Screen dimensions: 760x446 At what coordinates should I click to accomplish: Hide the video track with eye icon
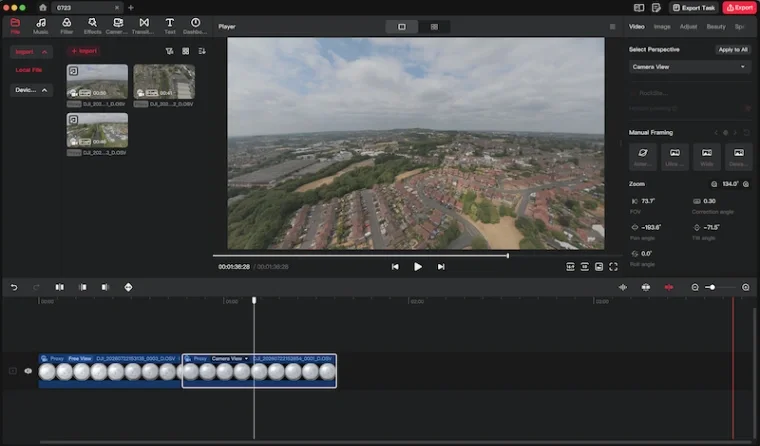coord(28,371)
